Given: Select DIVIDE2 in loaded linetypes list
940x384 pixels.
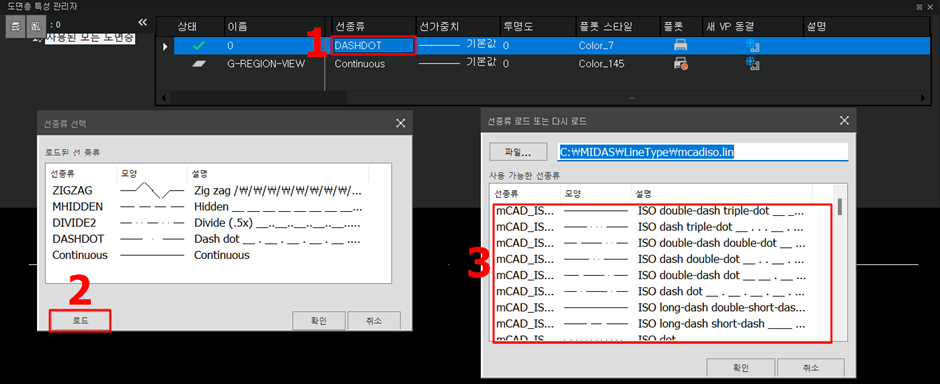Looking at the screenshot, I should click(207, 223).
